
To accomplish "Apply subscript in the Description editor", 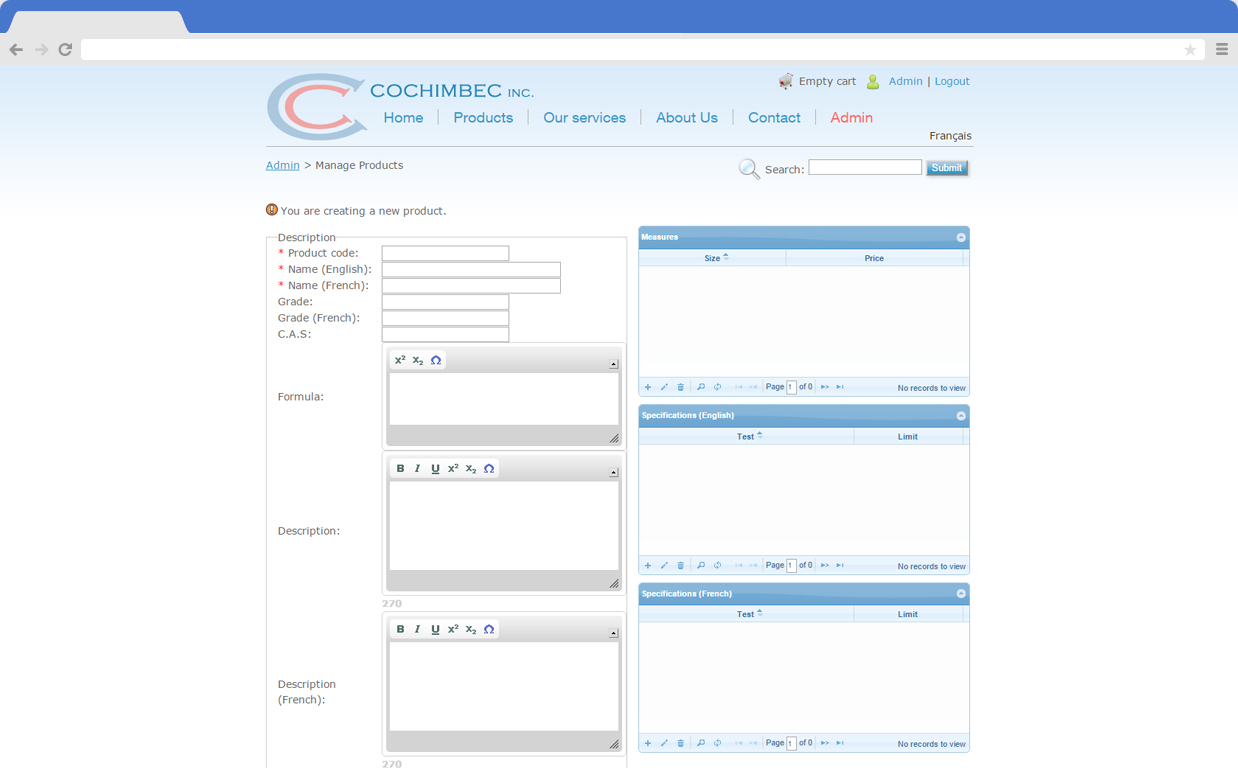I will 470,467.
